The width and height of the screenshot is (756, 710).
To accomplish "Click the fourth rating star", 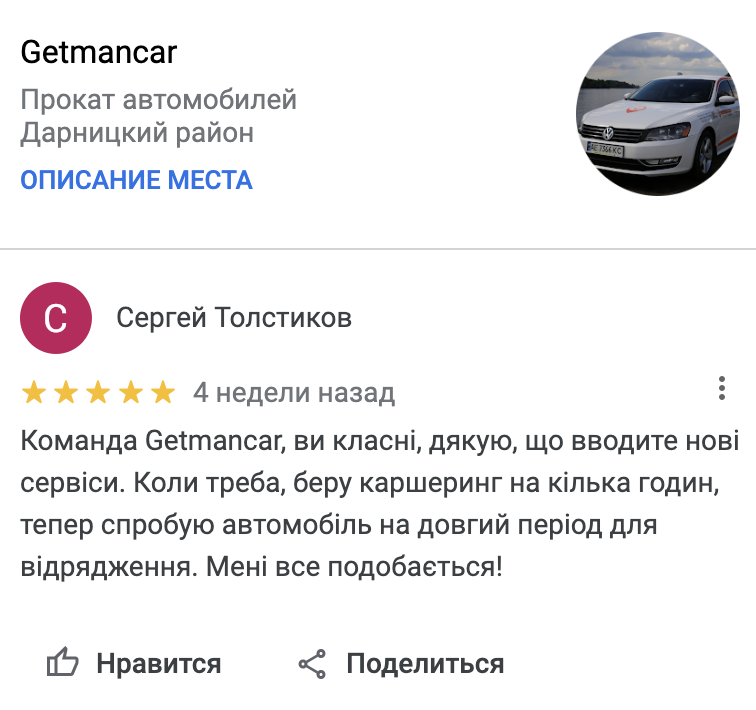I will tap(130, 392).
